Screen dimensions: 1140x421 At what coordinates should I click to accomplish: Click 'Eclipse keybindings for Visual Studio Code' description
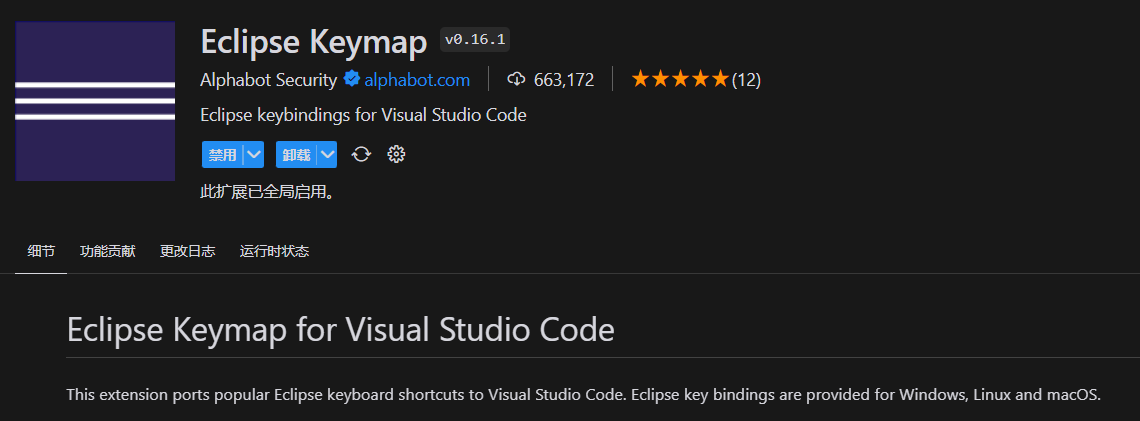pyautogui.click(x=363, y=116)
